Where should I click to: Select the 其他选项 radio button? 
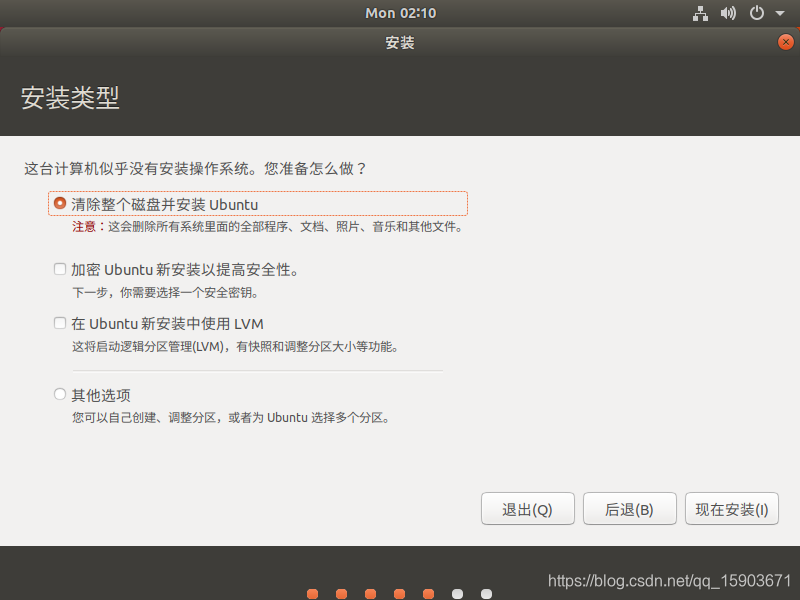pos(60,394)
